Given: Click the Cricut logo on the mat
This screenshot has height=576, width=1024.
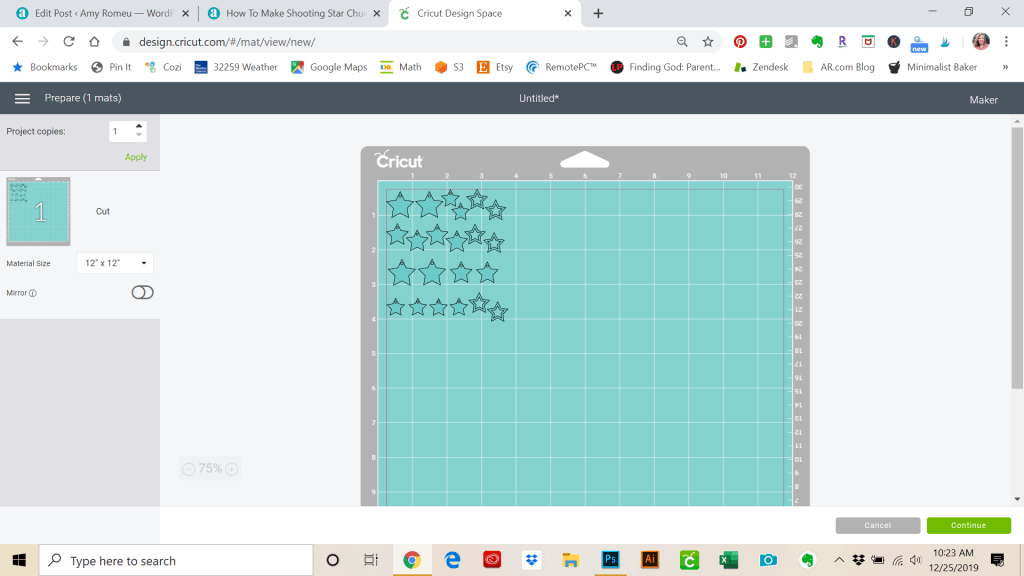Looking at the screenshot, I should [399, 160].
